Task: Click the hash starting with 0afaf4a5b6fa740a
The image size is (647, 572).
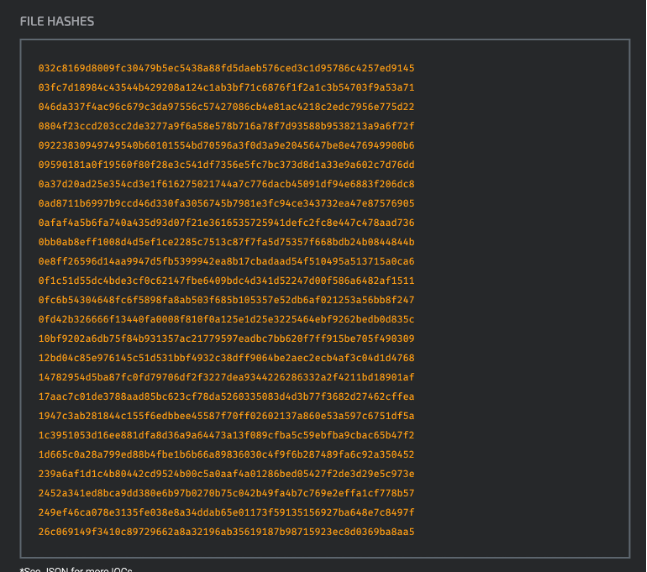Action: pos(226,222)
